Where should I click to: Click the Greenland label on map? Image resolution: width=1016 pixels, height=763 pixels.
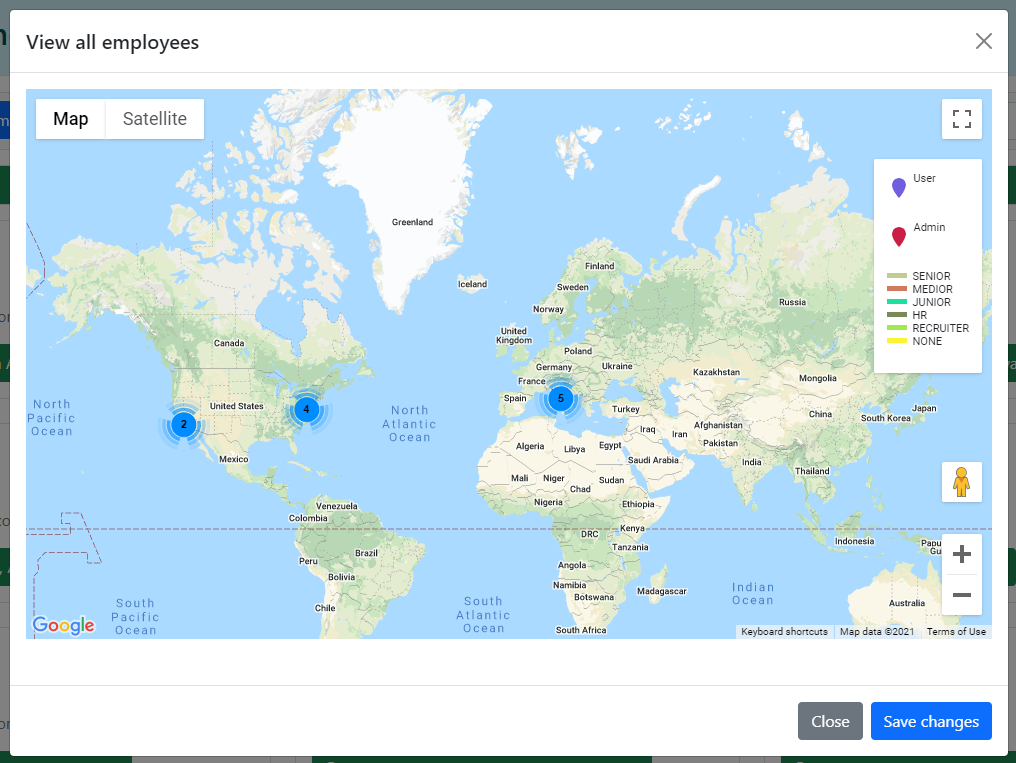(412, 222)
